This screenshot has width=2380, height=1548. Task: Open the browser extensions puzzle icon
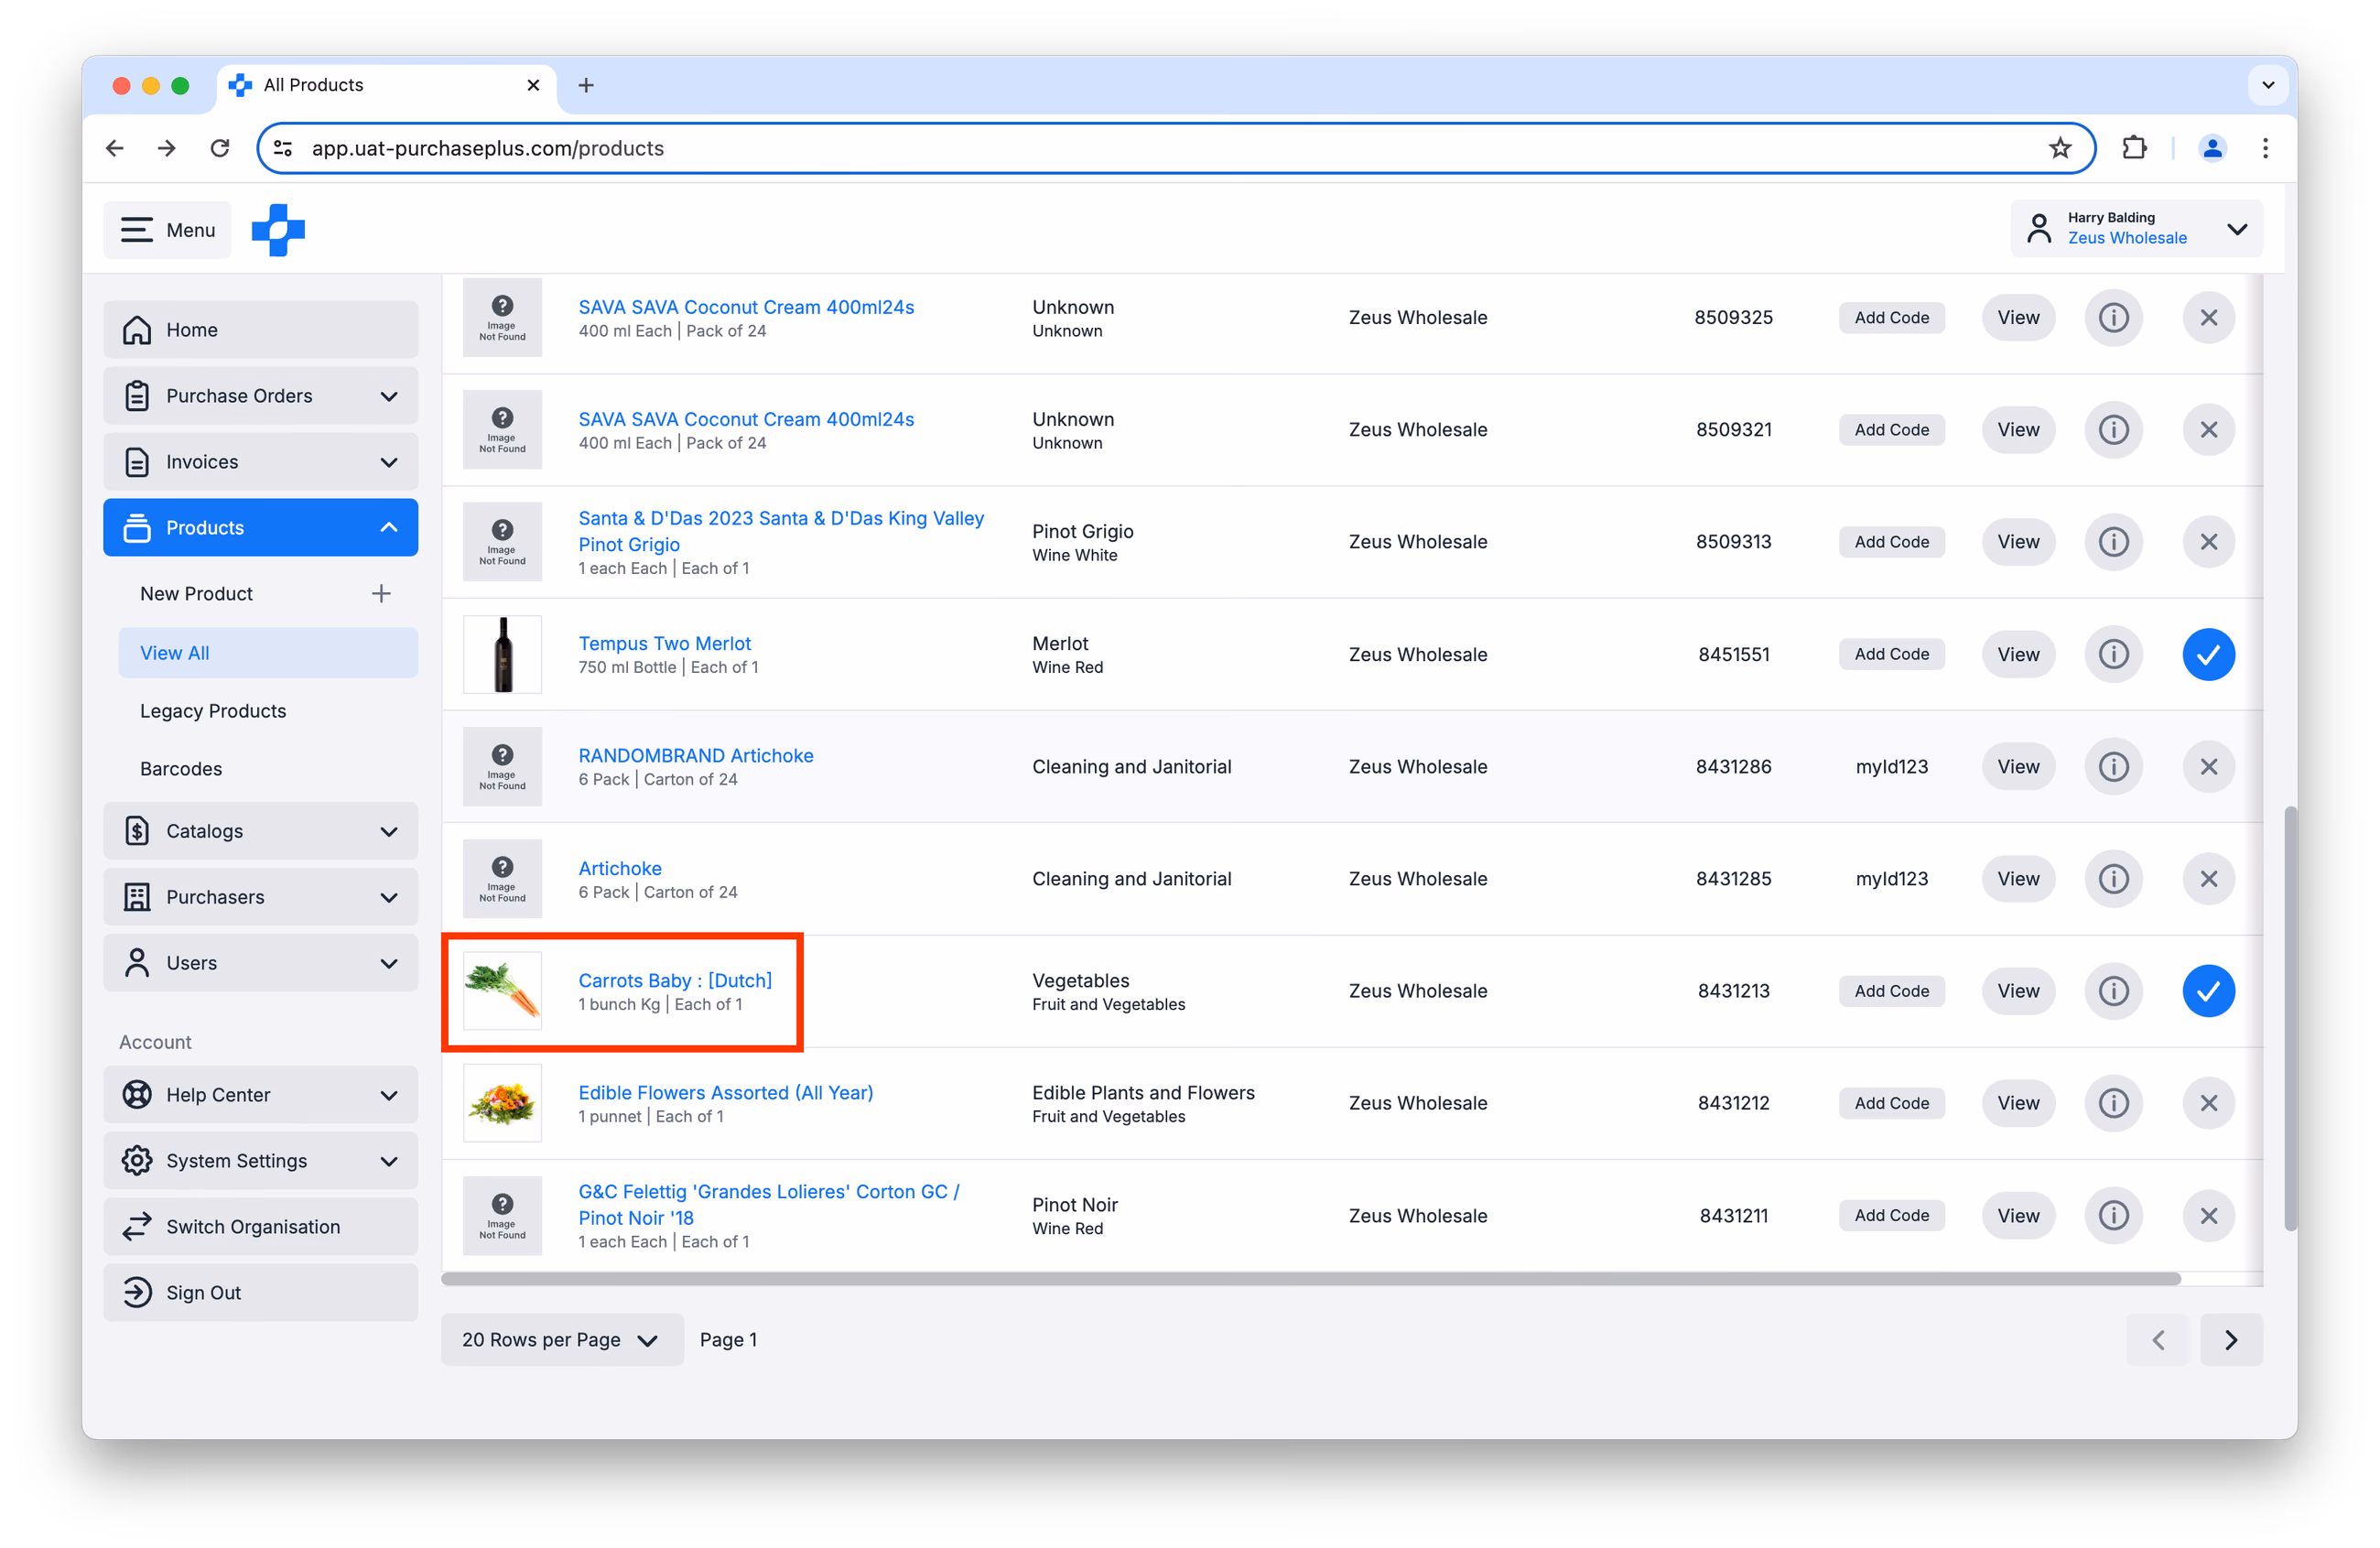[2134, 148]
